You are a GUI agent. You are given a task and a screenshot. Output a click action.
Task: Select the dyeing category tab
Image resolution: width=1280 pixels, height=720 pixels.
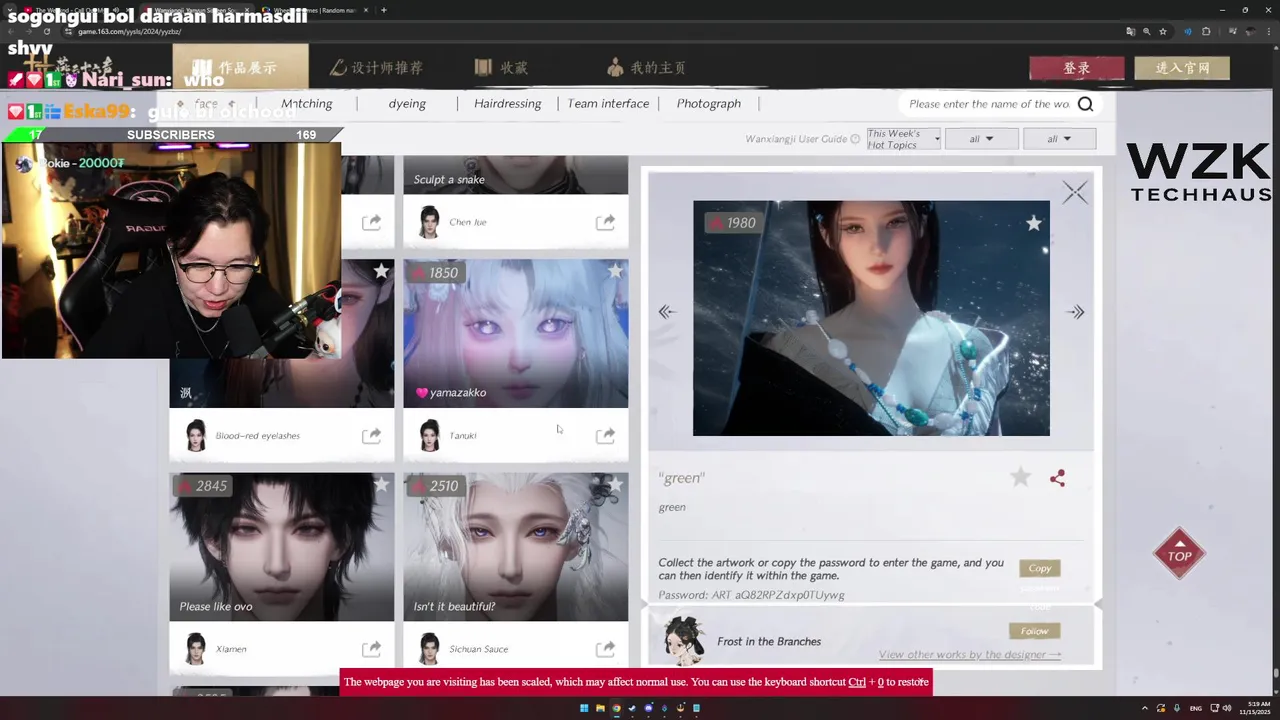pyautogui.click(x=407, y=103)
